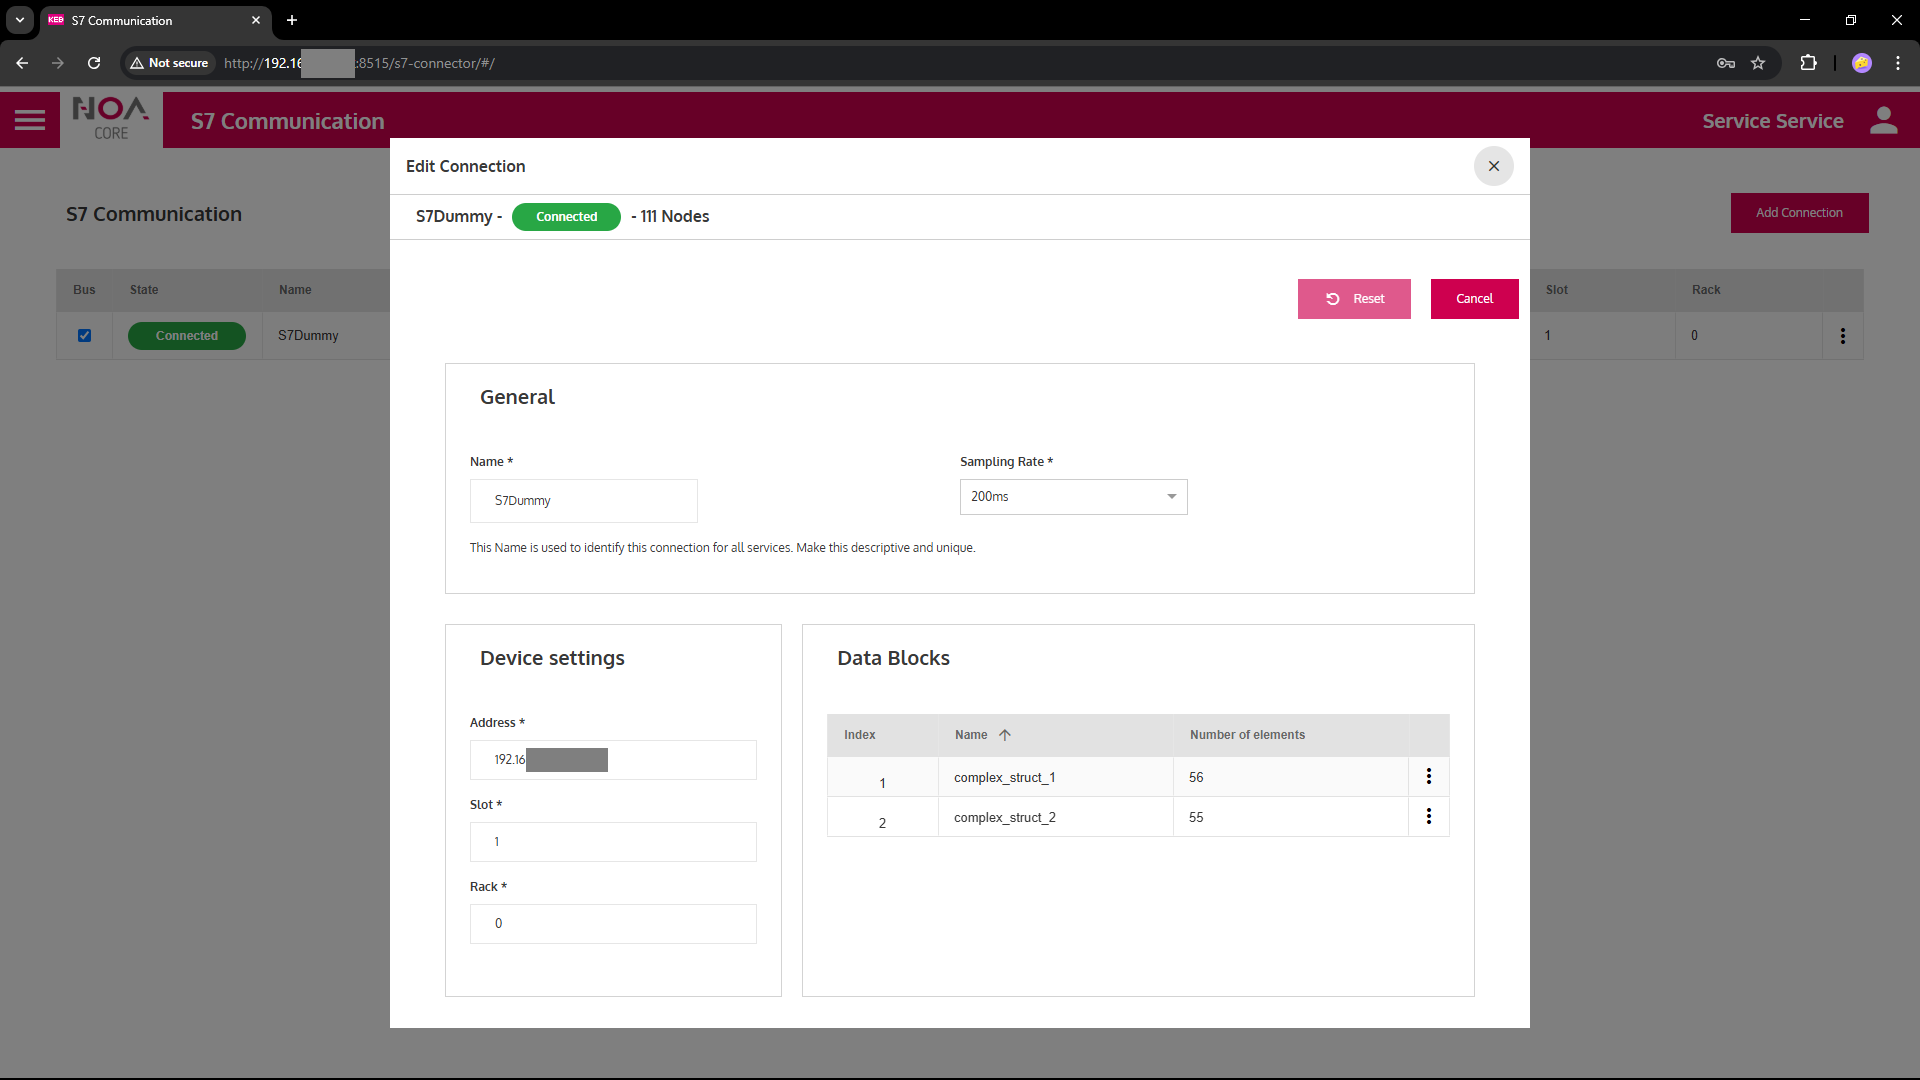The width and height of the screenshot is (1920, 1080).
Task: Click the Slot input field
Action: pos(612,842)
